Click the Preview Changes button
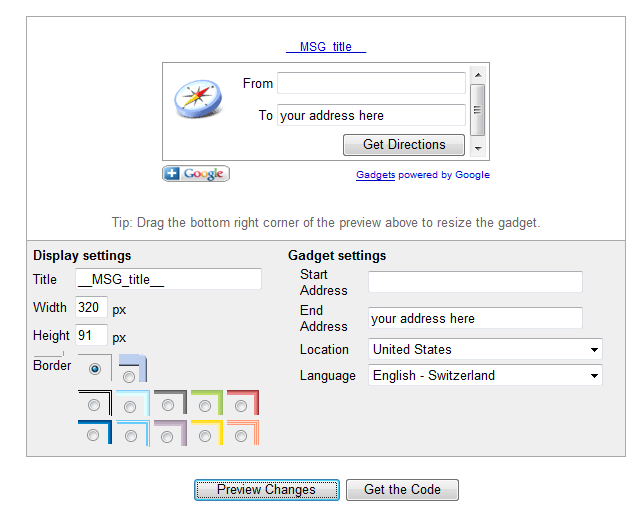640x514 pixels. 267,490
